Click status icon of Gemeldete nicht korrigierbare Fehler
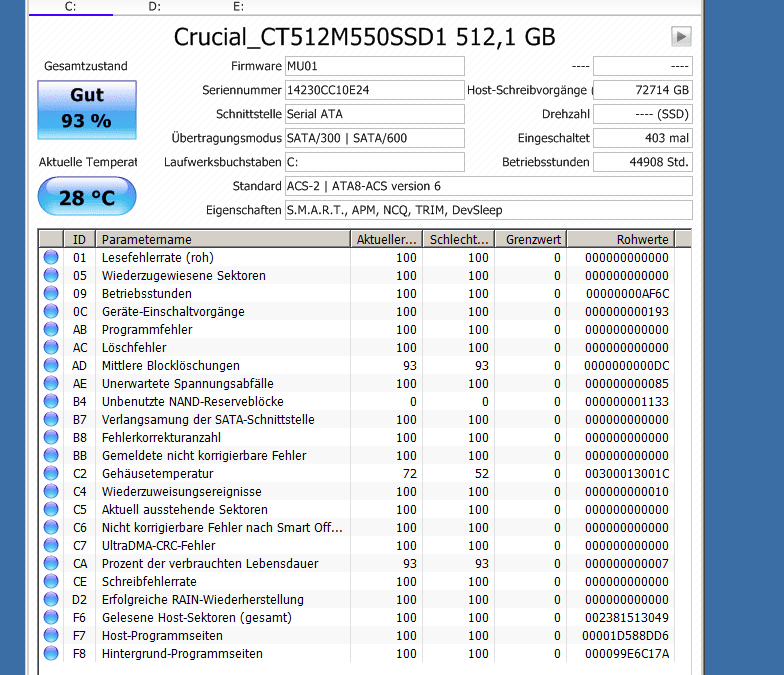The width and height of the screenshot is (784, 675). pyautogui.click(x=51, y=455)
